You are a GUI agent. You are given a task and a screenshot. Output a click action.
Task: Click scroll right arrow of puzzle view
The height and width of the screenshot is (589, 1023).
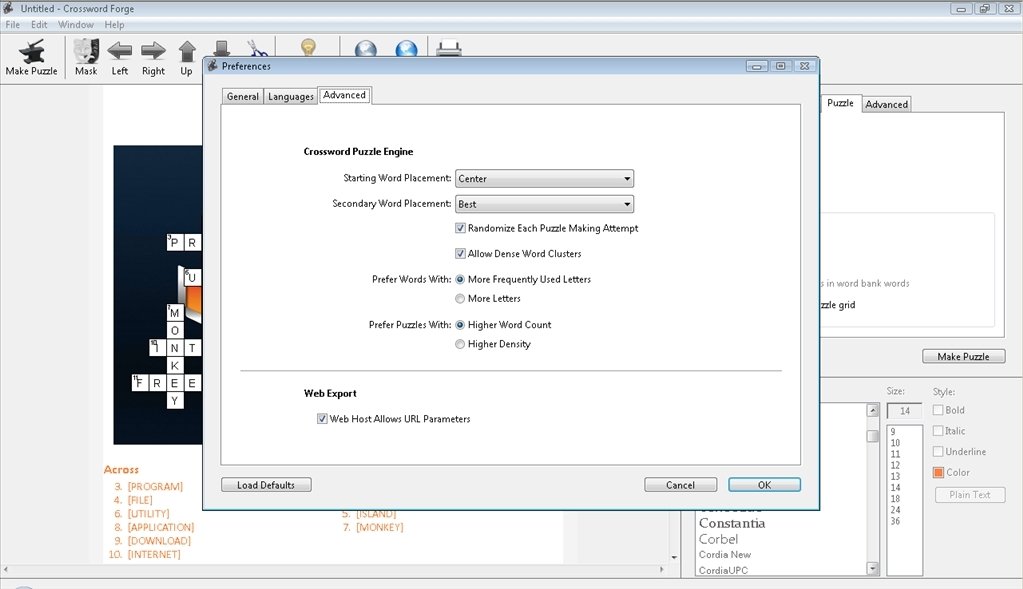[x=662, y=569]
